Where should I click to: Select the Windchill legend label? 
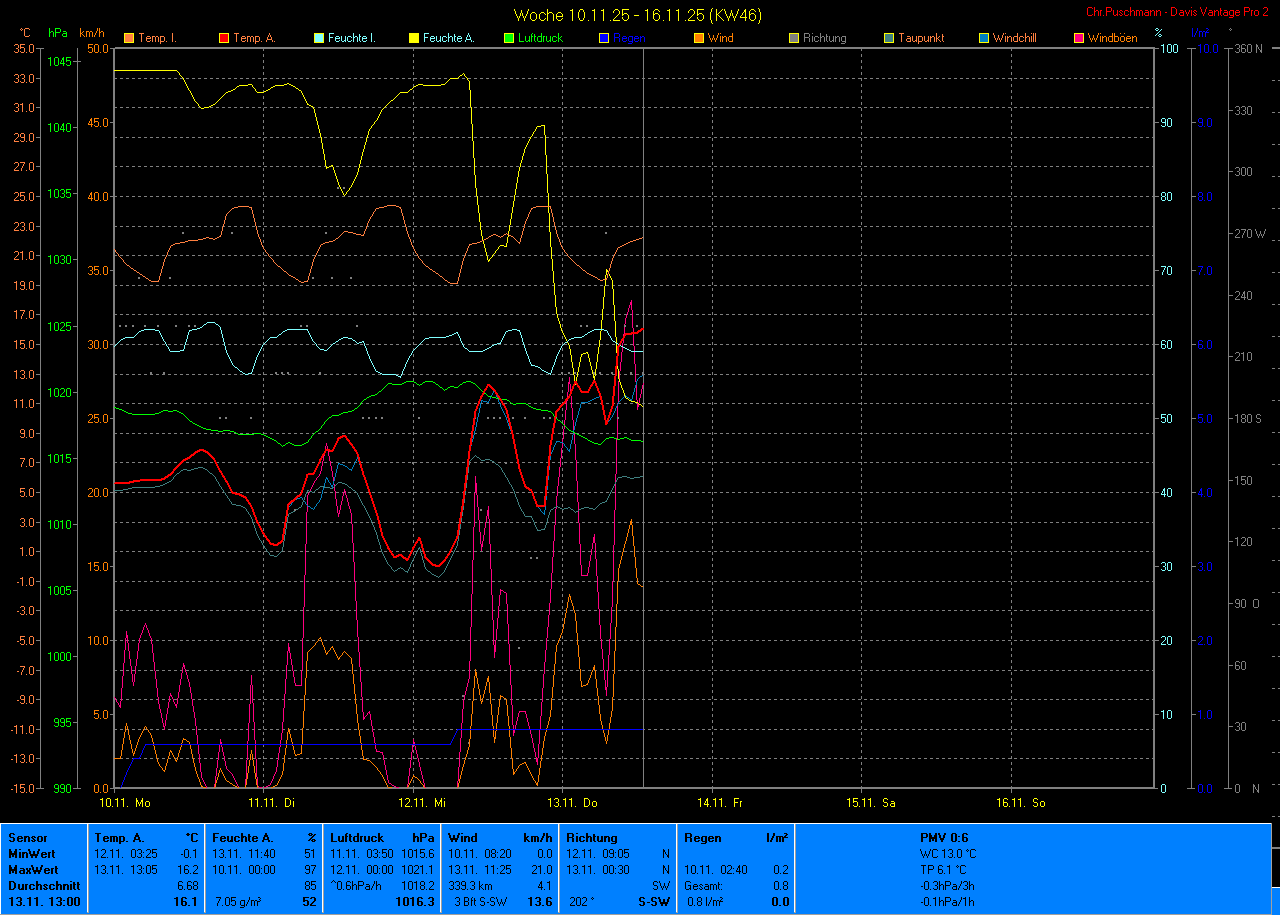tap(1015, 38)
